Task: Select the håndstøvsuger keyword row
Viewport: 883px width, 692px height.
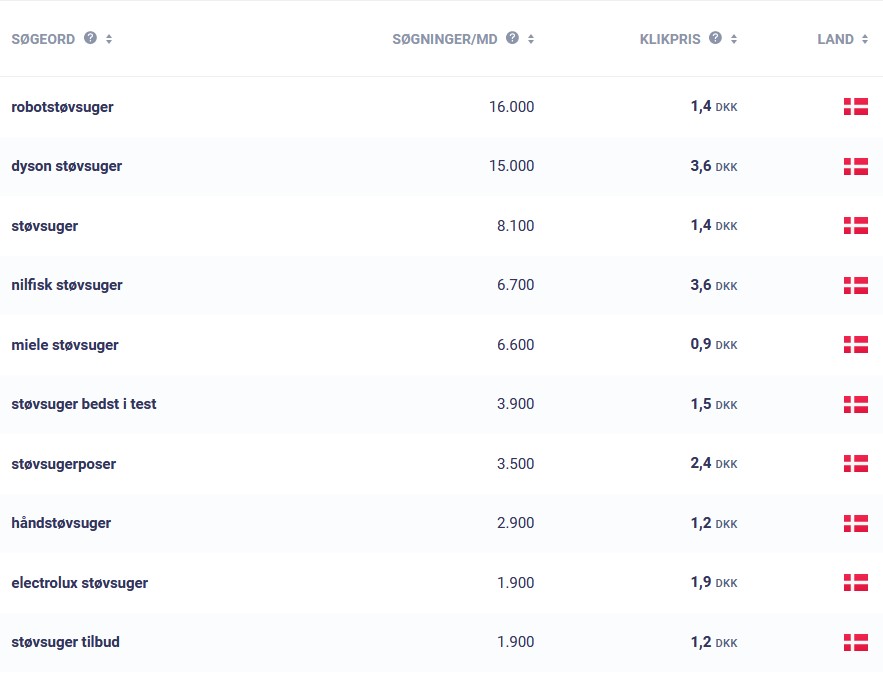Action: point(61,523)
